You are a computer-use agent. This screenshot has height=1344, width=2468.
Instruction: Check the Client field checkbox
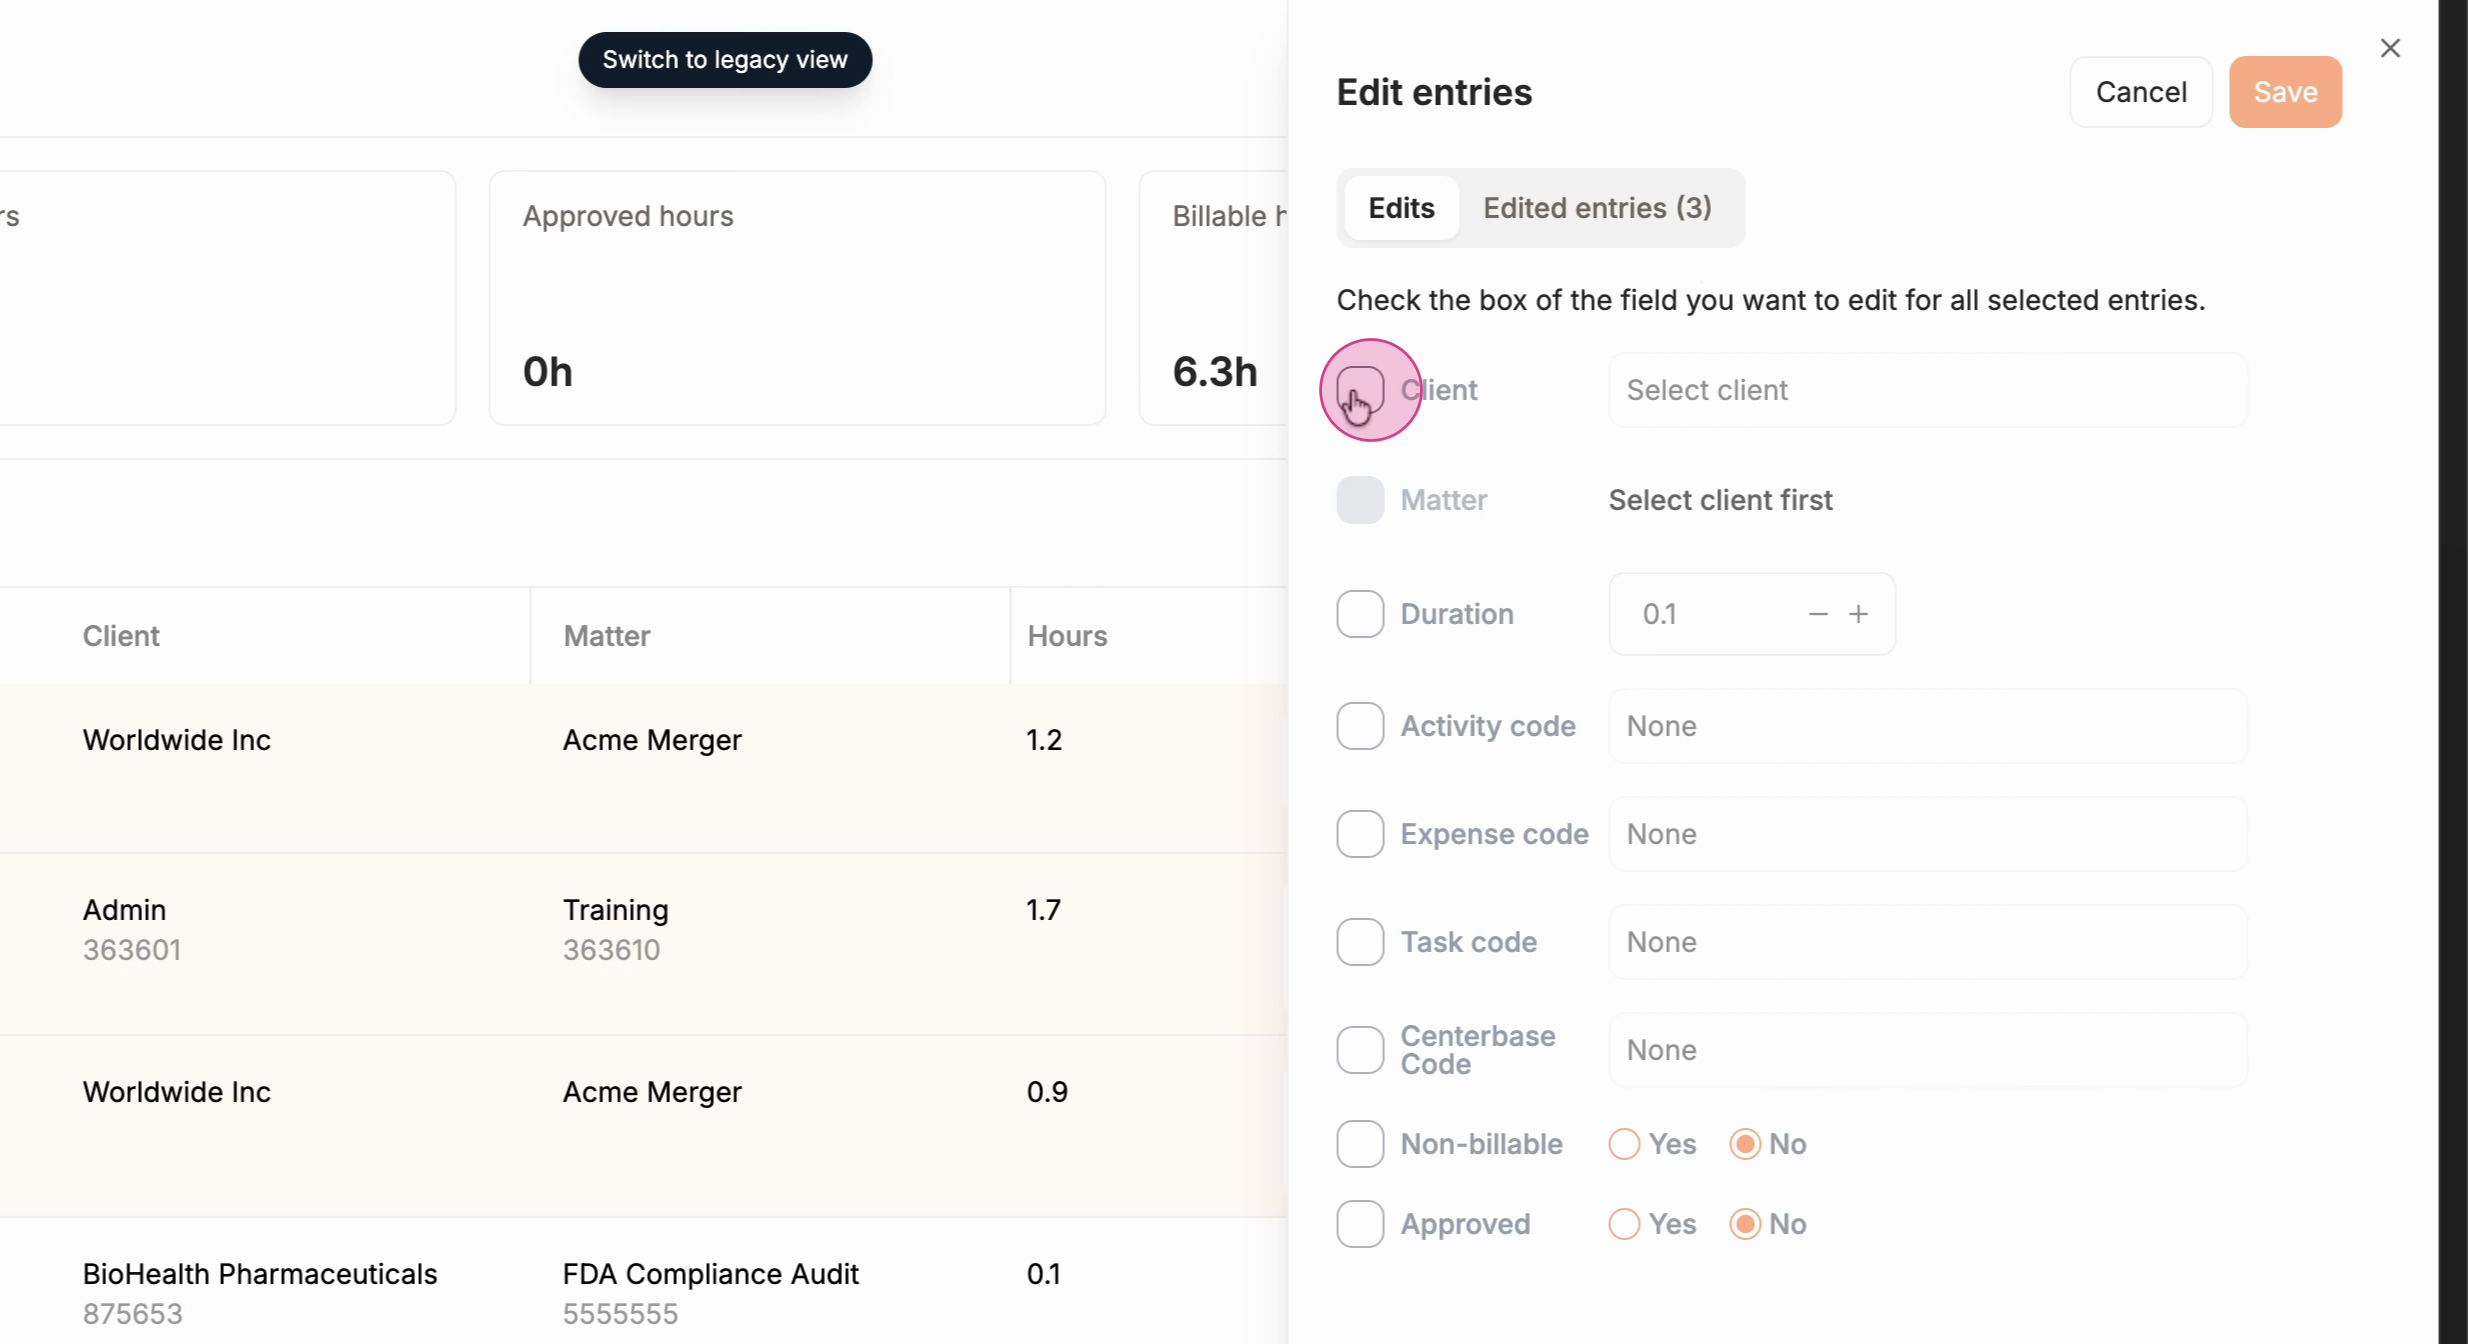tap(1360, 390)
